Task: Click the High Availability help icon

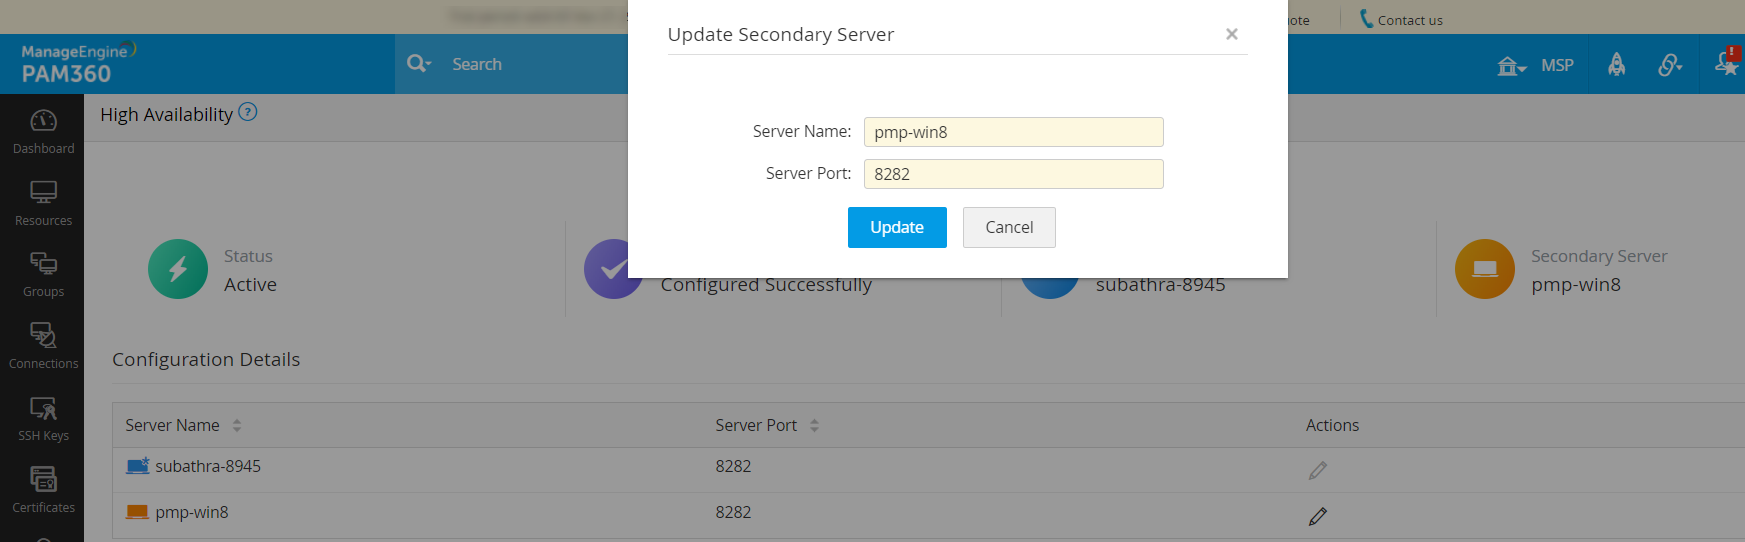Action: click(x=248, y=113)
